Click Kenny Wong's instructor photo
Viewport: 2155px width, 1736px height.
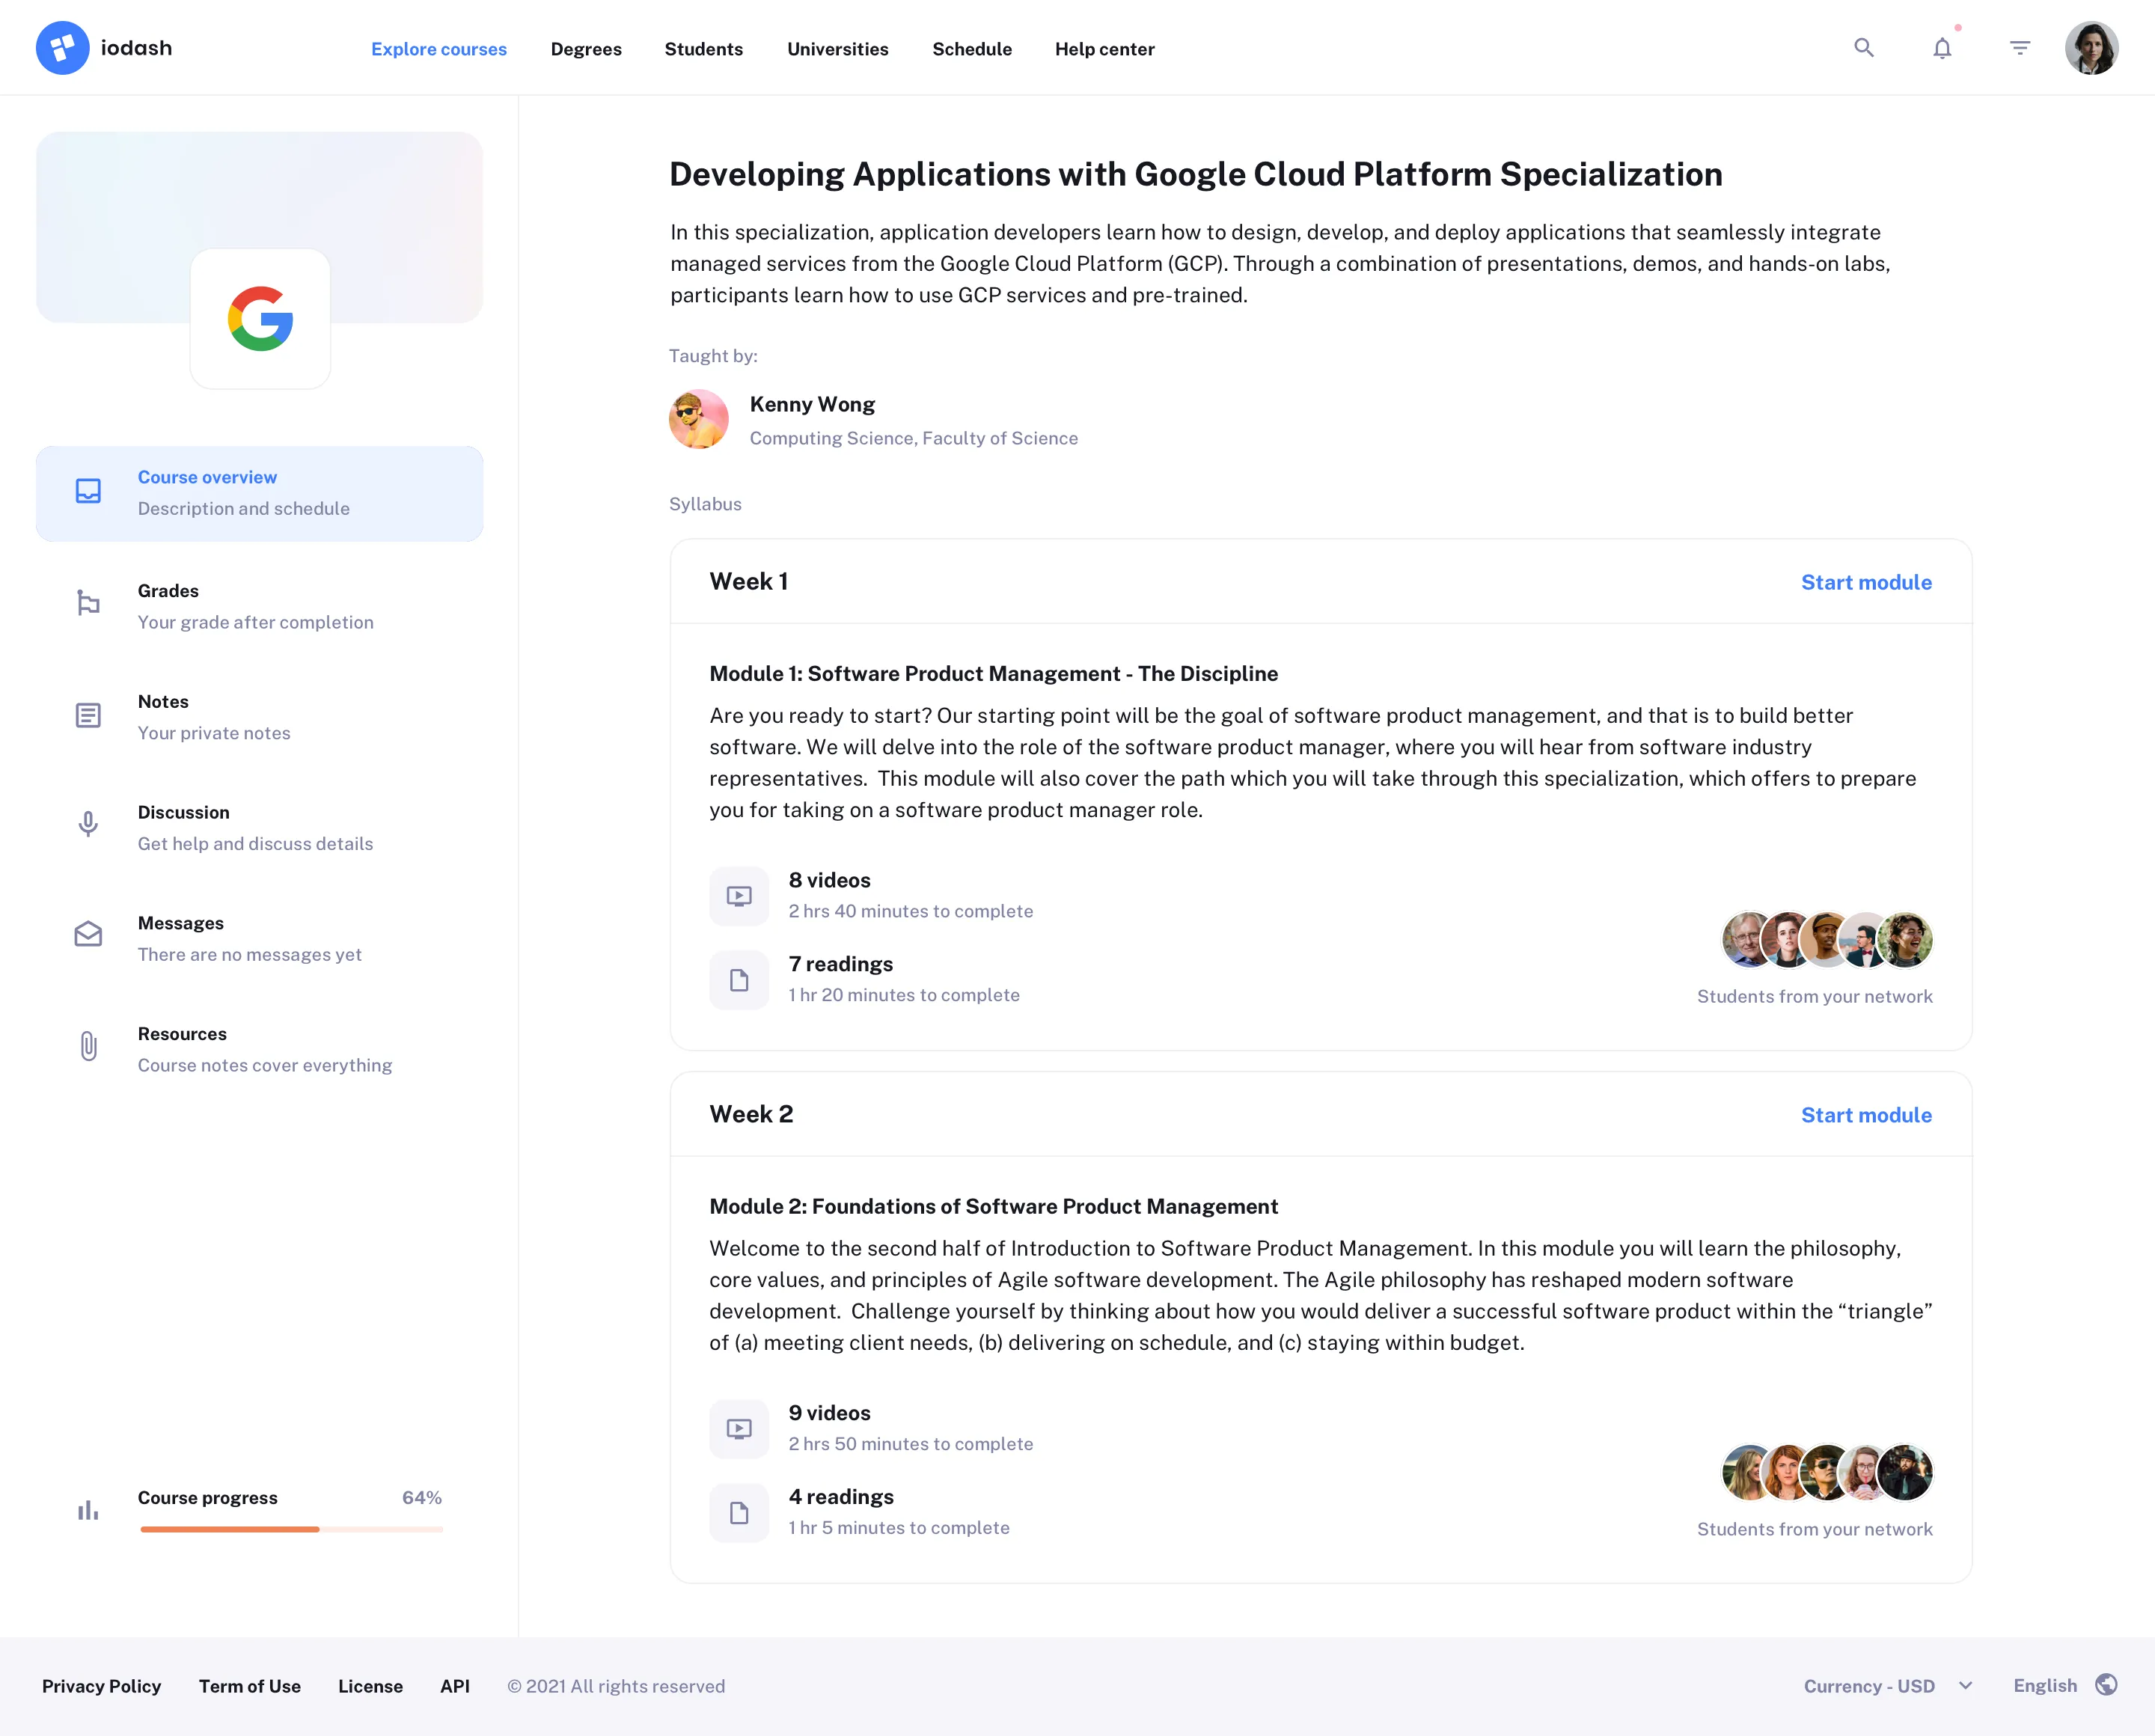[698, 419]
